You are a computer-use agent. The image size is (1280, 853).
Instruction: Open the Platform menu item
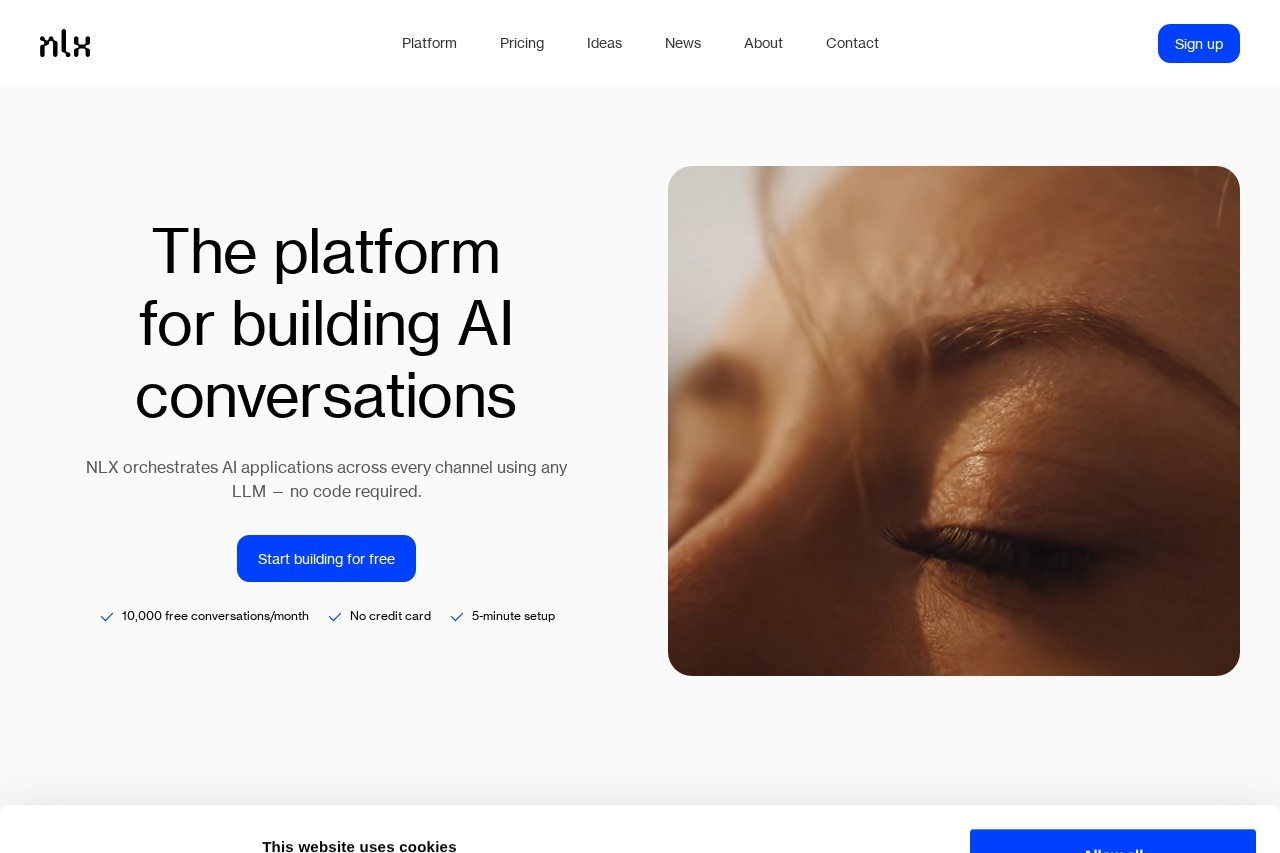click(x=429, y=43)
